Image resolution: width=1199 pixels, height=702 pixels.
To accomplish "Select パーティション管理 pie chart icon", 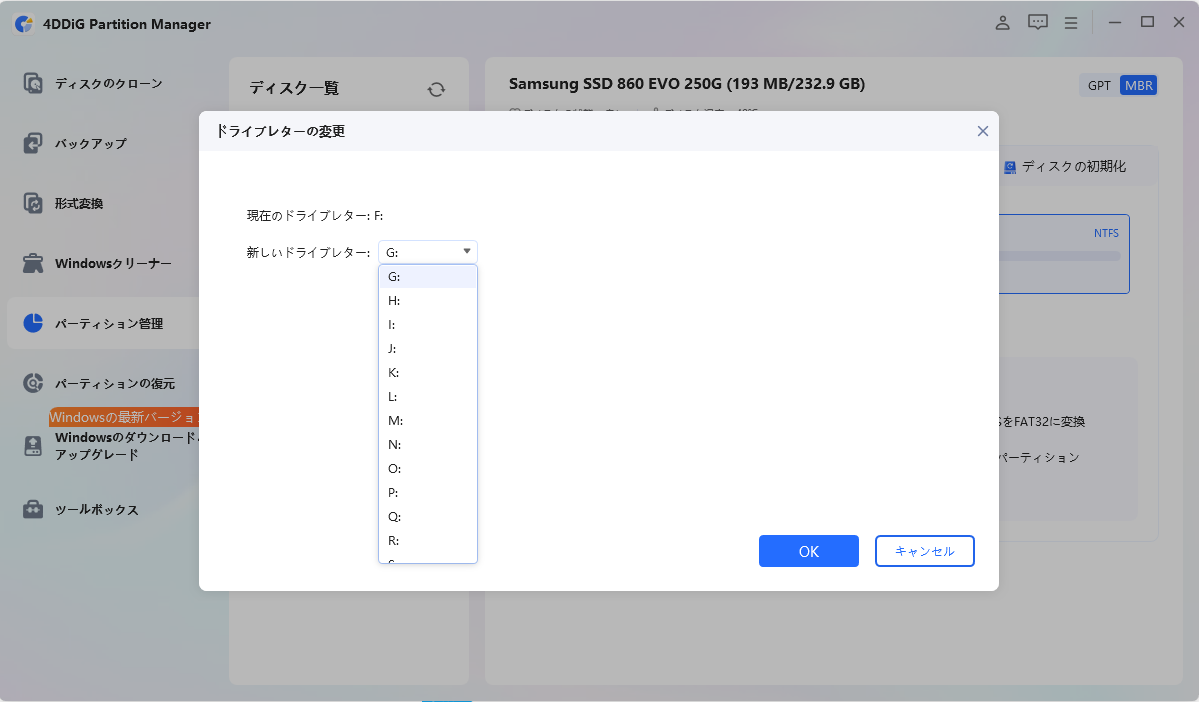I will tap(33, 323).
